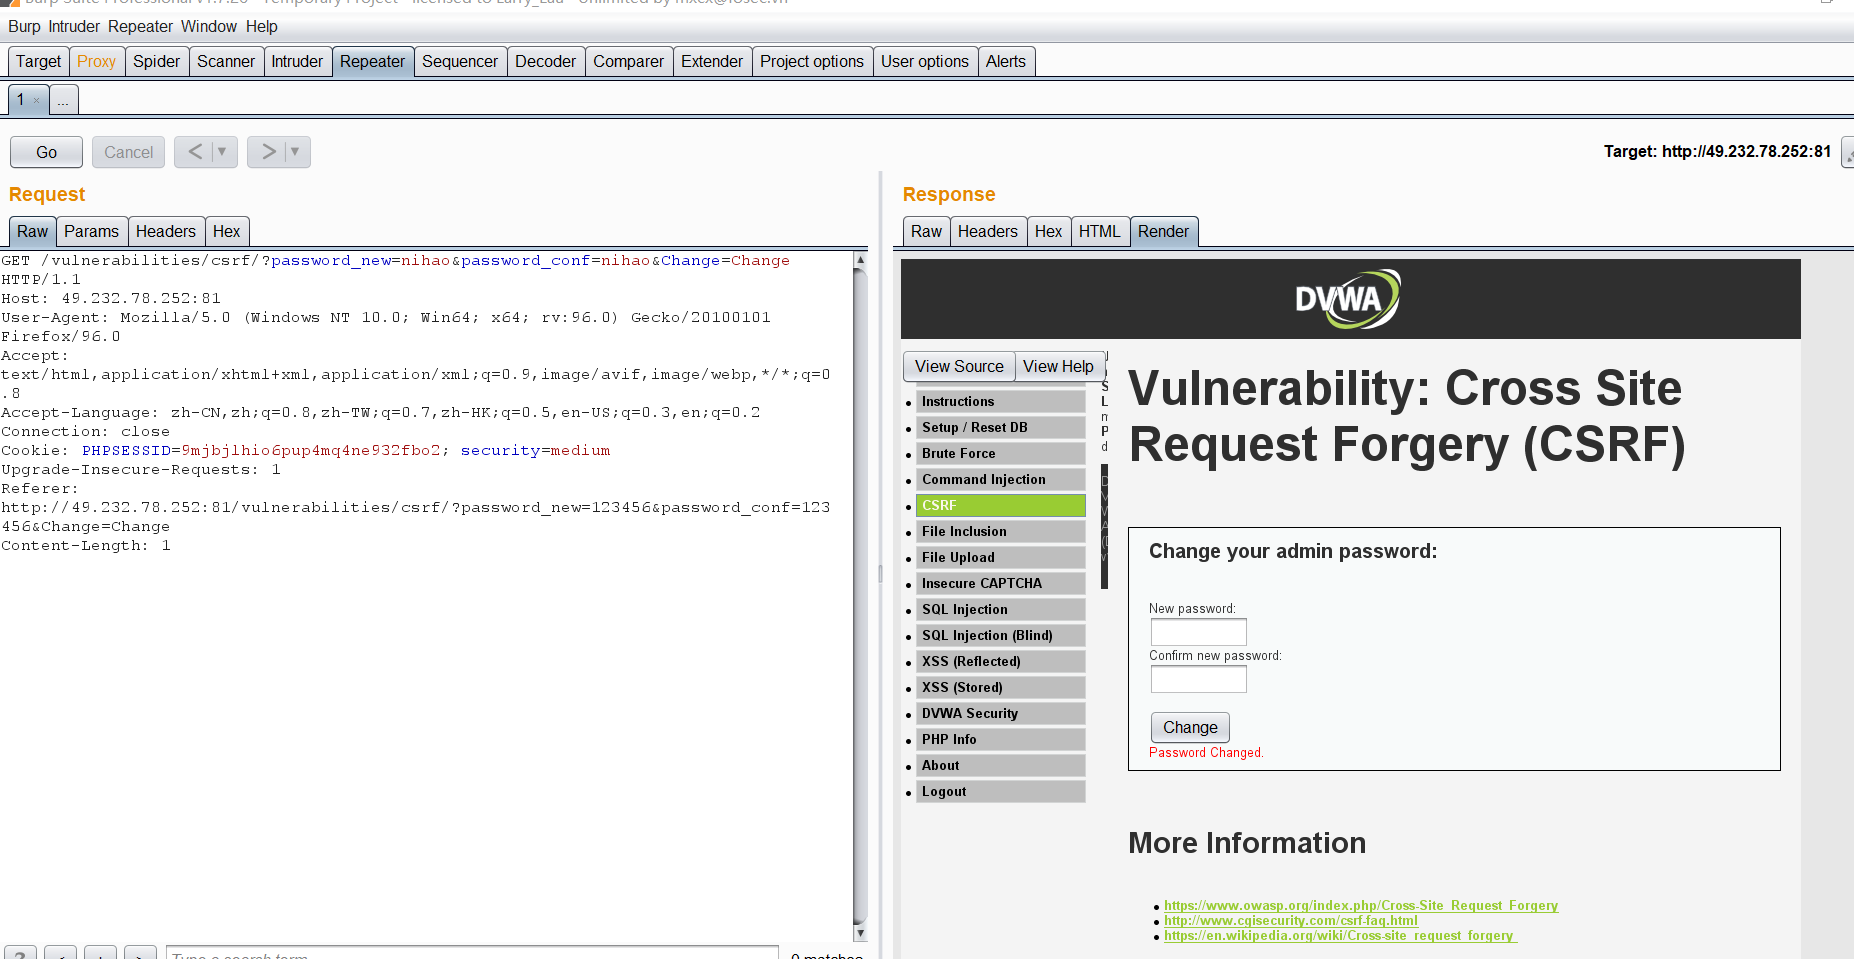Screen dimensions: 1854x959
Task: Open the back history dropdown arrow
Action: tap(224, 152)
